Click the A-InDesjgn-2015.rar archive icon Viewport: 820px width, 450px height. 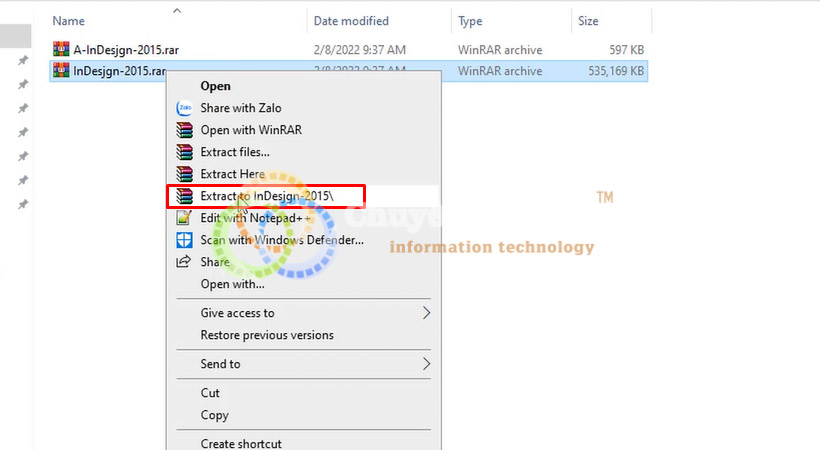pos(61,49)
